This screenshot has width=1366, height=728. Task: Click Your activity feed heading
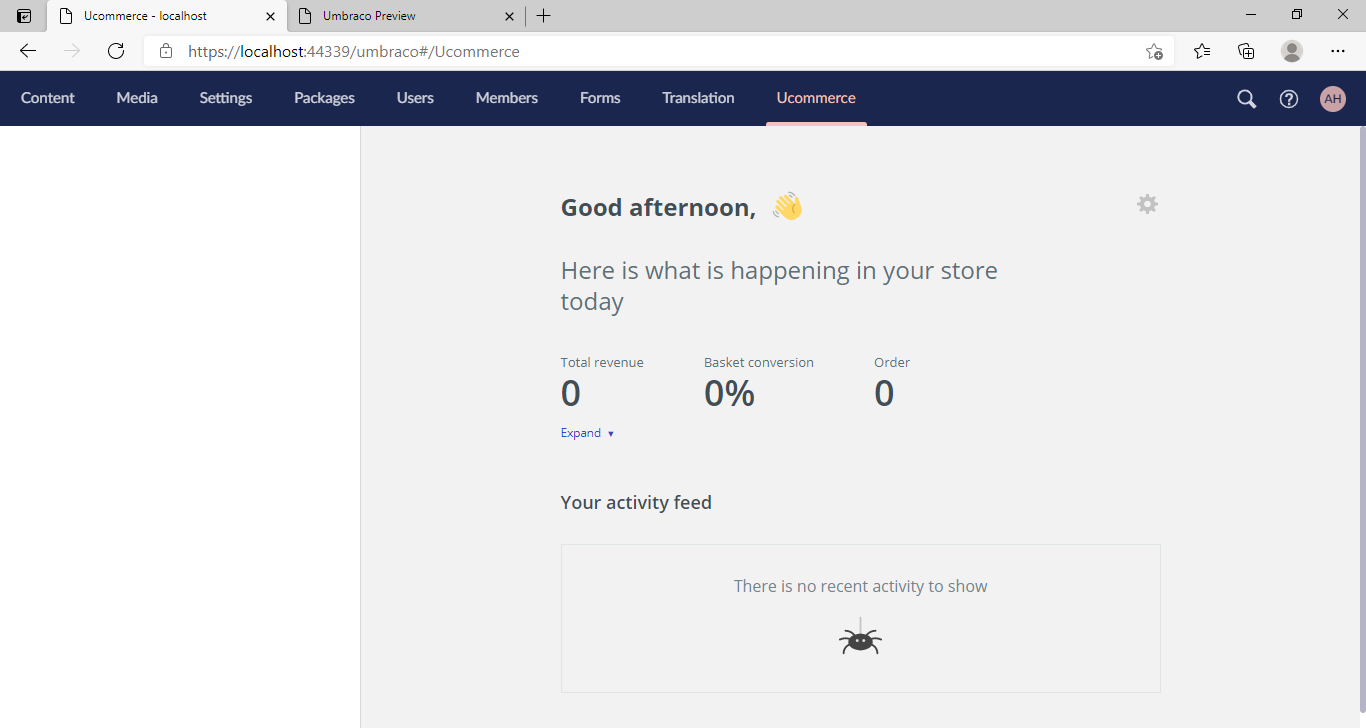click(x=636, y=502)
